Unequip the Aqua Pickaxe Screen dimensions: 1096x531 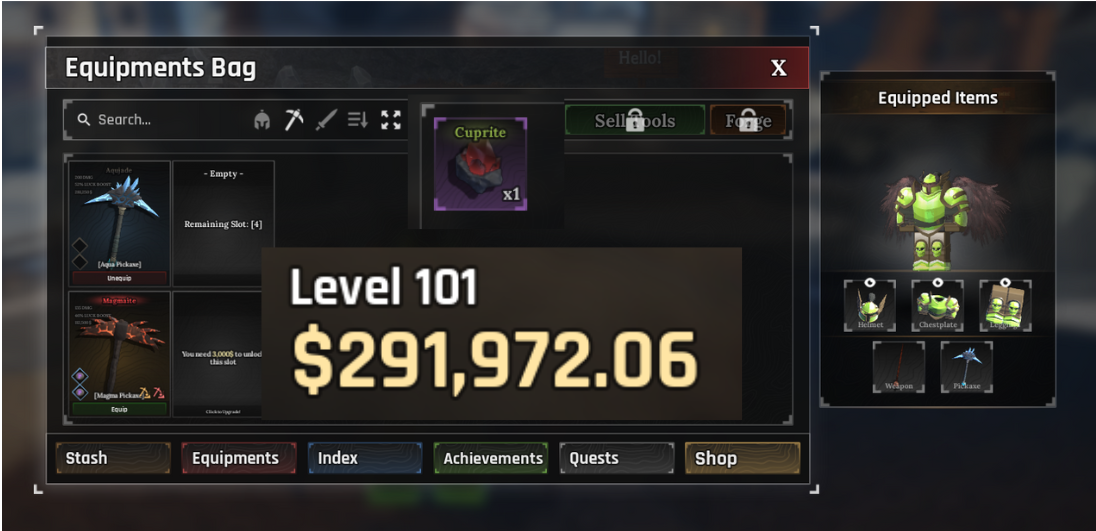(120, 278)
